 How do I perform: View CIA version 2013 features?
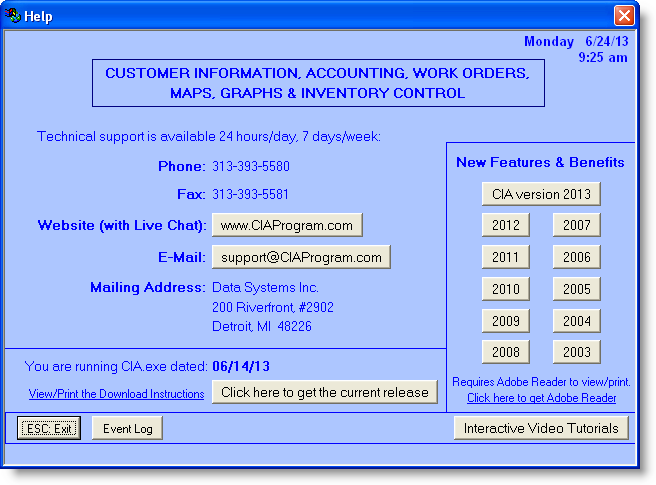pyautogui.click(x=541, y=194)
